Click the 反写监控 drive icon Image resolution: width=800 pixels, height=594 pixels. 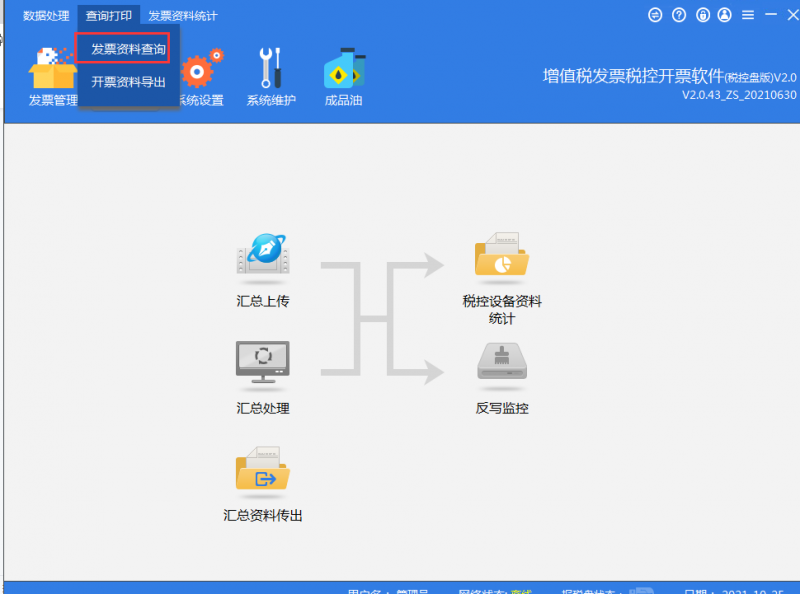[501, 362]
